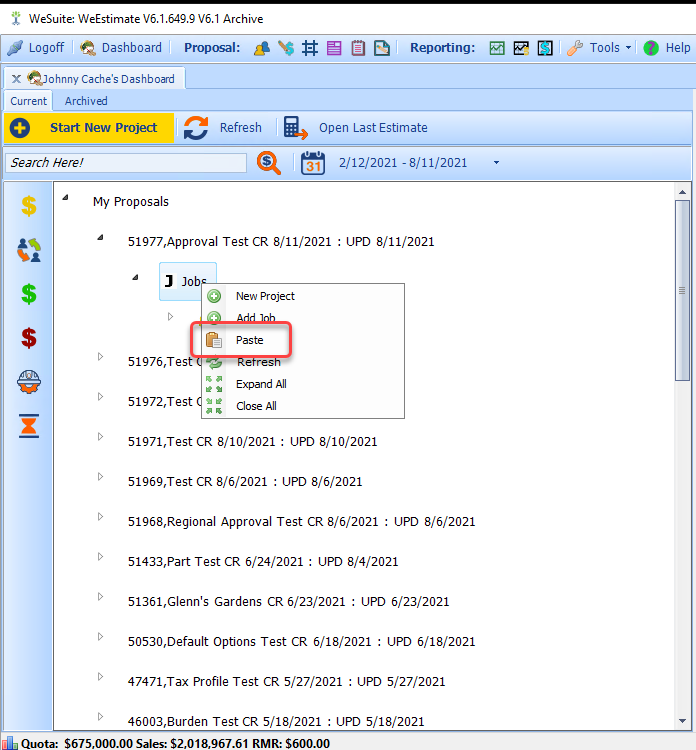The width and height of the screenshot is (696, 750).
Task: Expand the child node under Jobs
Action: tap(170, 317)
